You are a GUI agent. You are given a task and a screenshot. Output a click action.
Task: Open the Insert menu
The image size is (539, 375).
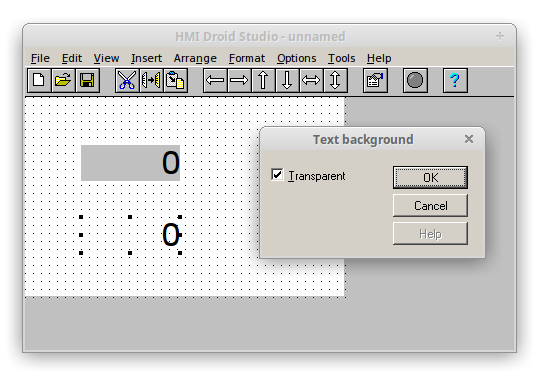click(146, 58)
